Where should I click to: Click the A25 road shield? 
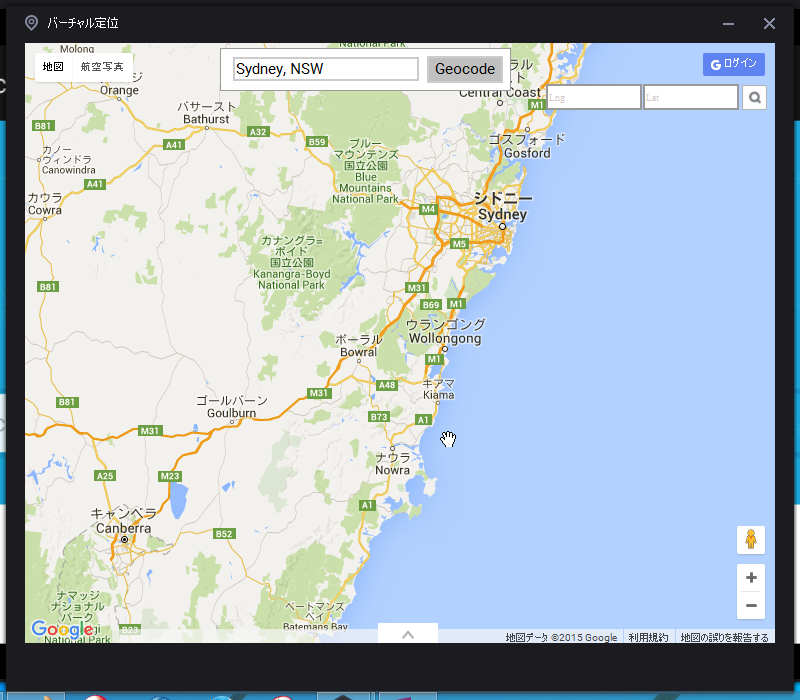click(105, 476)
